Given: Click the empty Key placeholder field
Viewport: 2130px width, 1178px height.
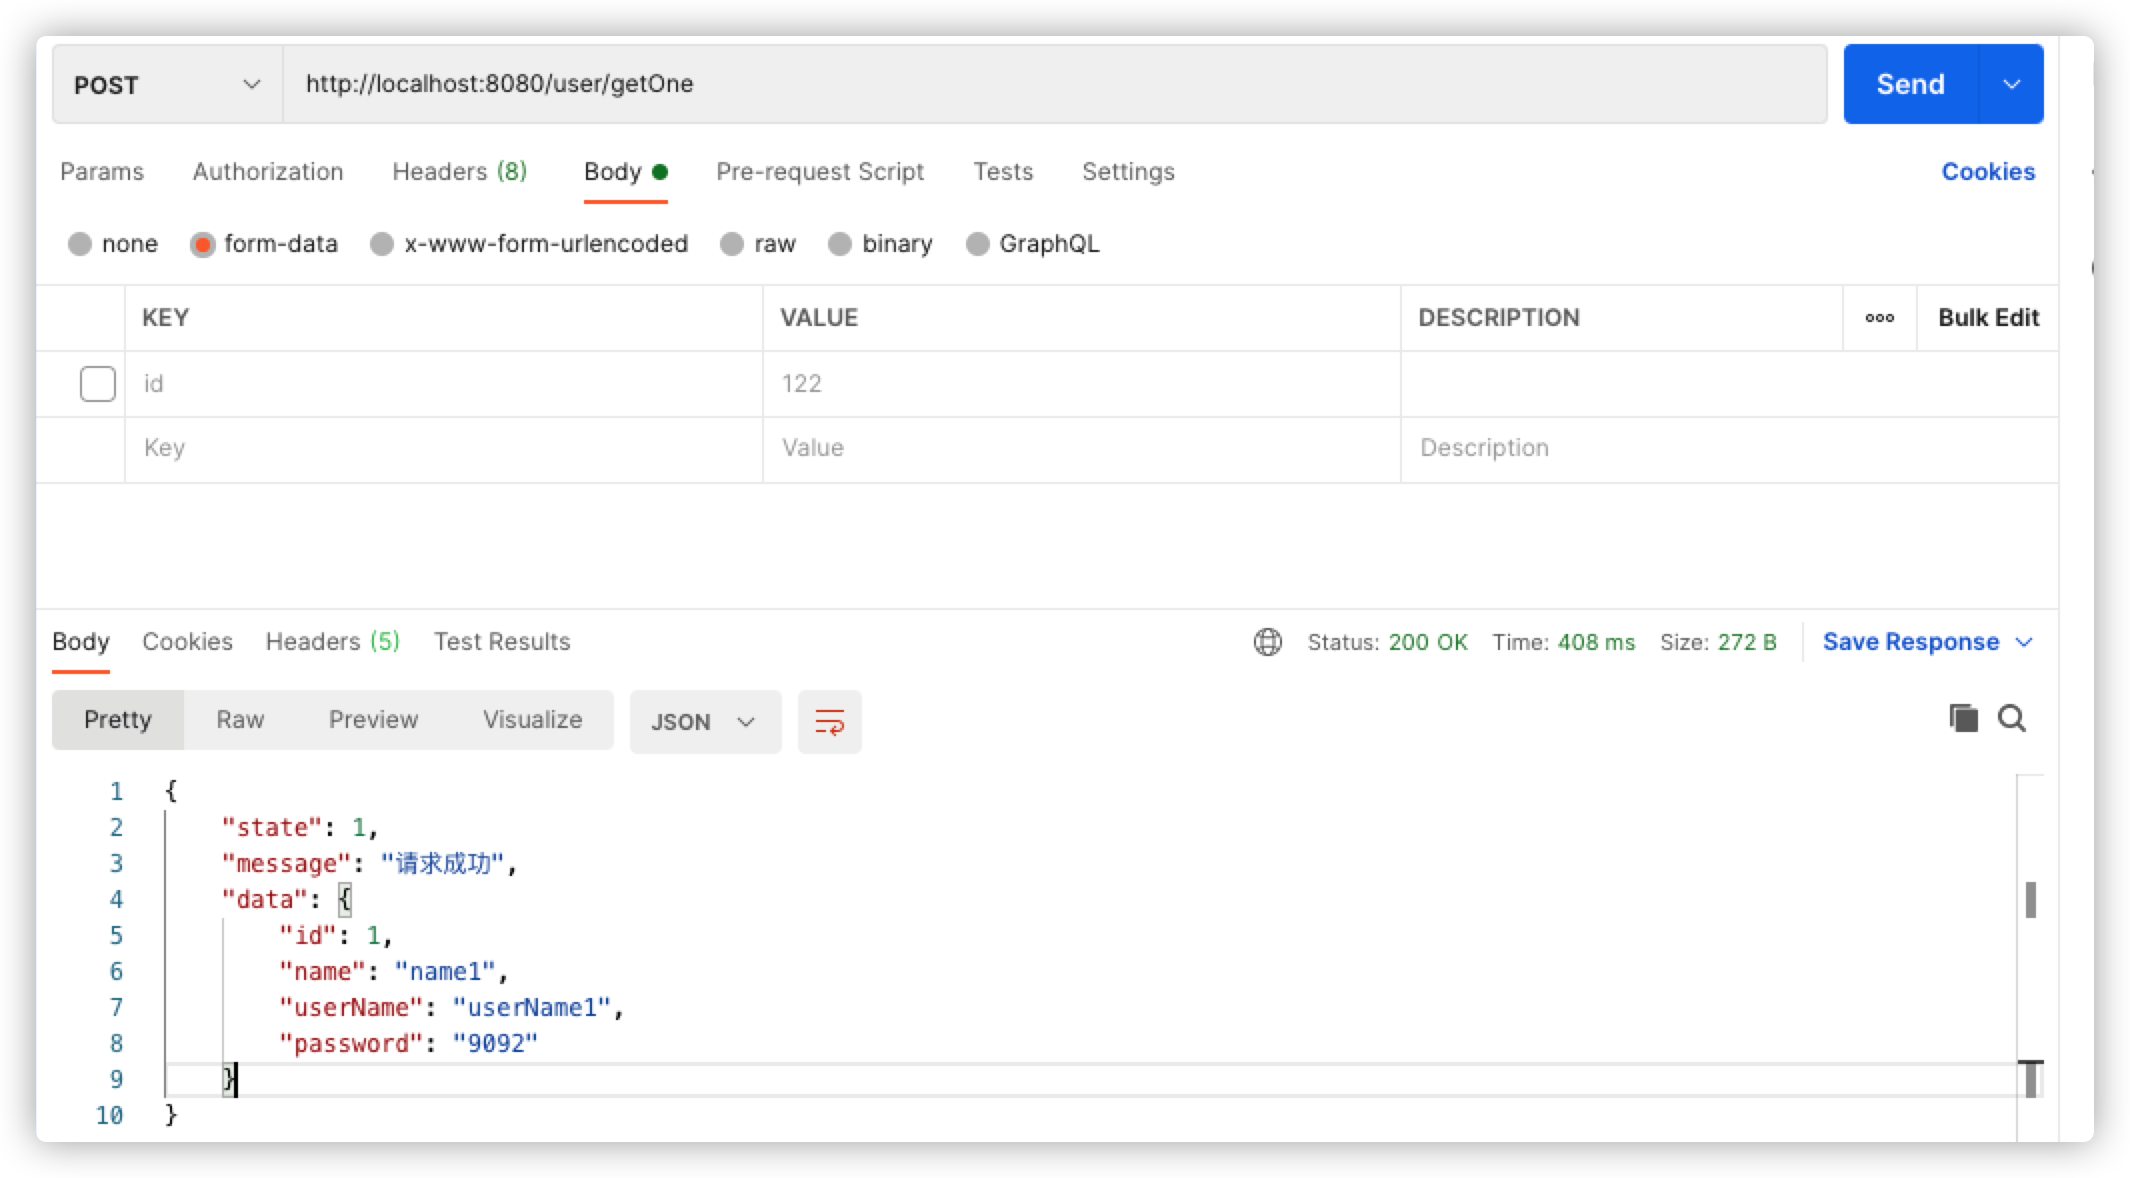Looking at the screenshot, I should (x=444, y=449).
